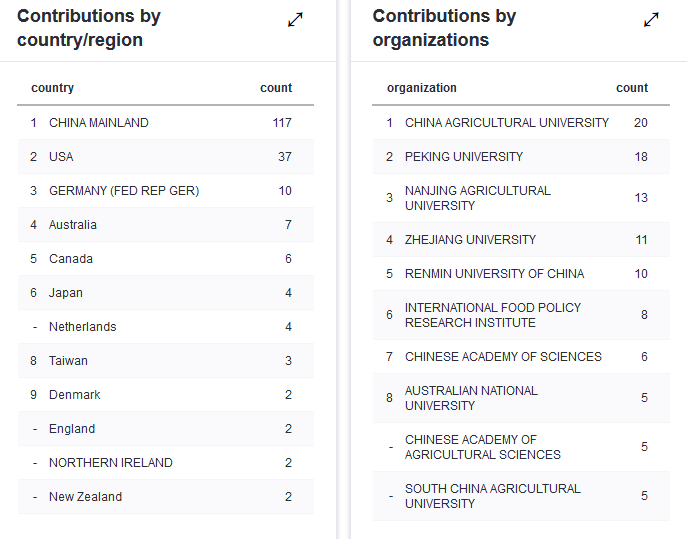
Task: Sort country table by count header
Action: 276,88
